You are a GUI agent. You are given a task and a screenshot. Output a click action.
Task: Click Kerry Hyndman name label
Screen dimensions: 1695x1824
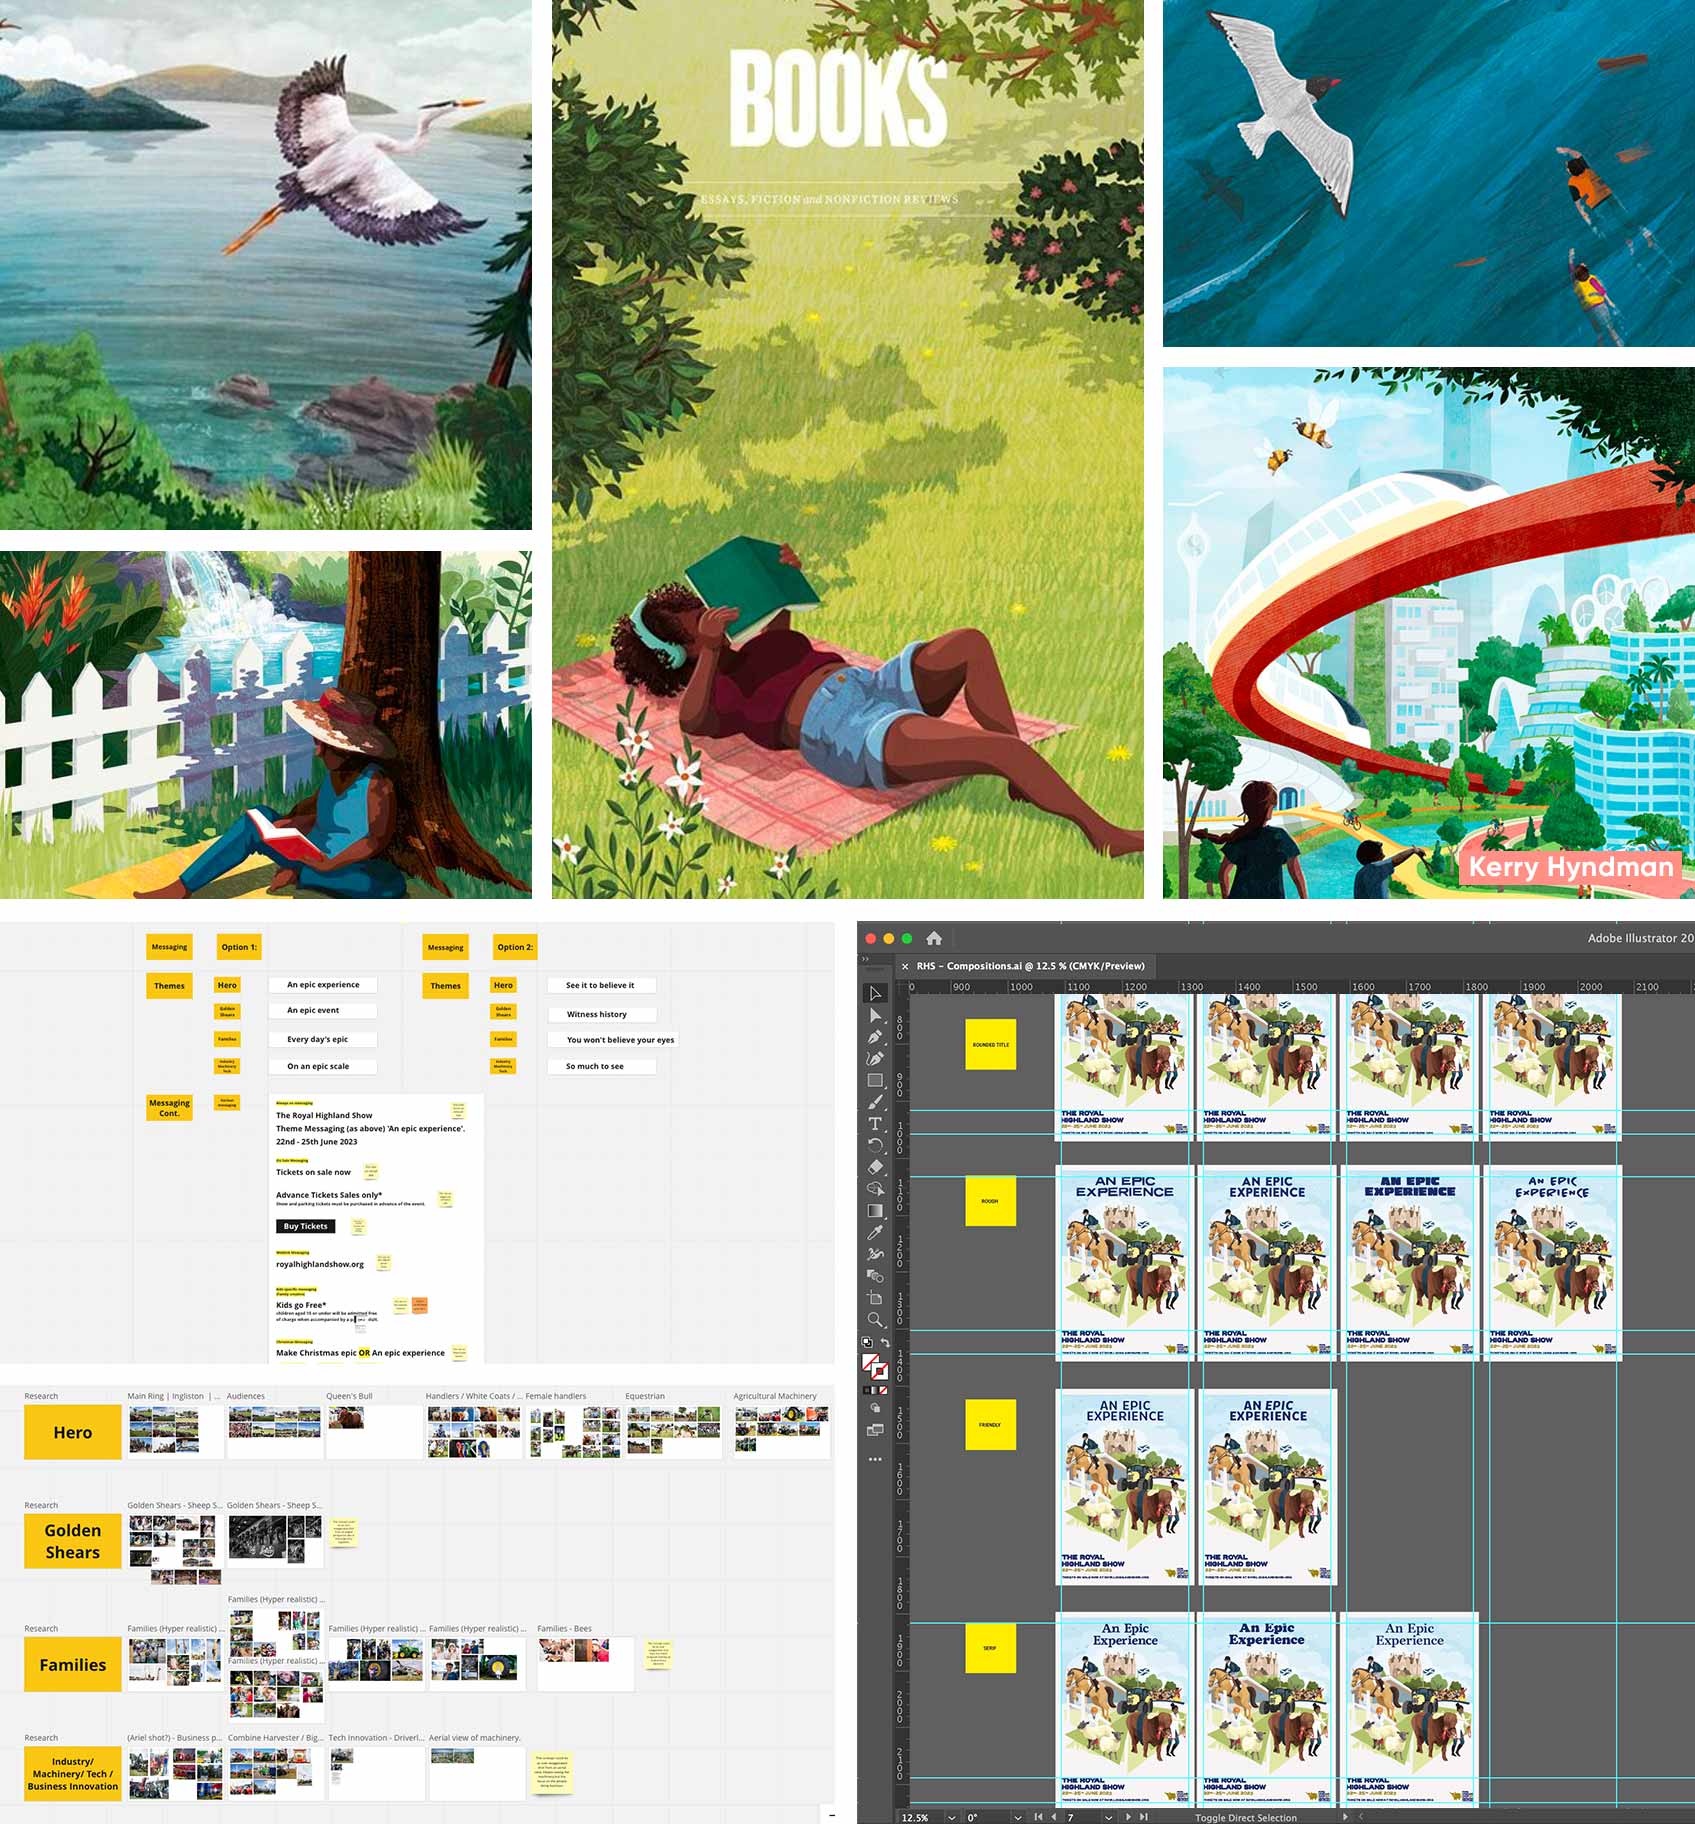(1571, 867)
